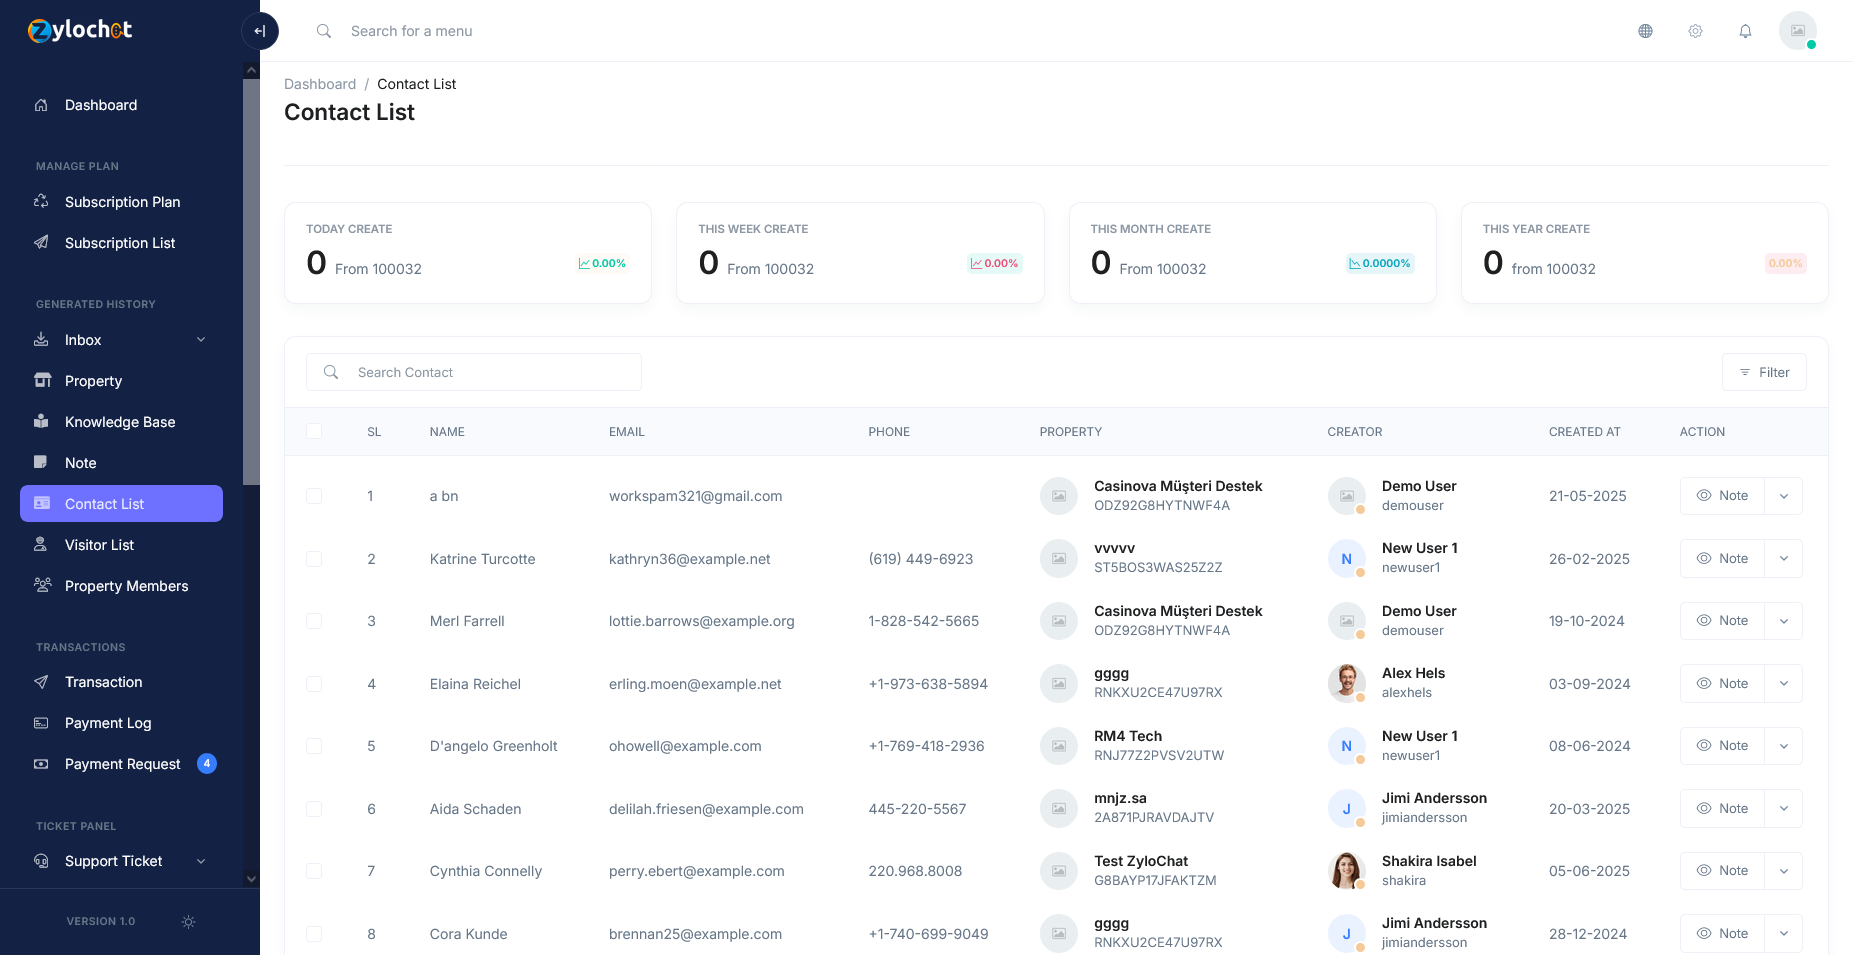Follow the Dashboard breadcrumb link
The width and height of the screenshot is (1853, 955).
320,84
